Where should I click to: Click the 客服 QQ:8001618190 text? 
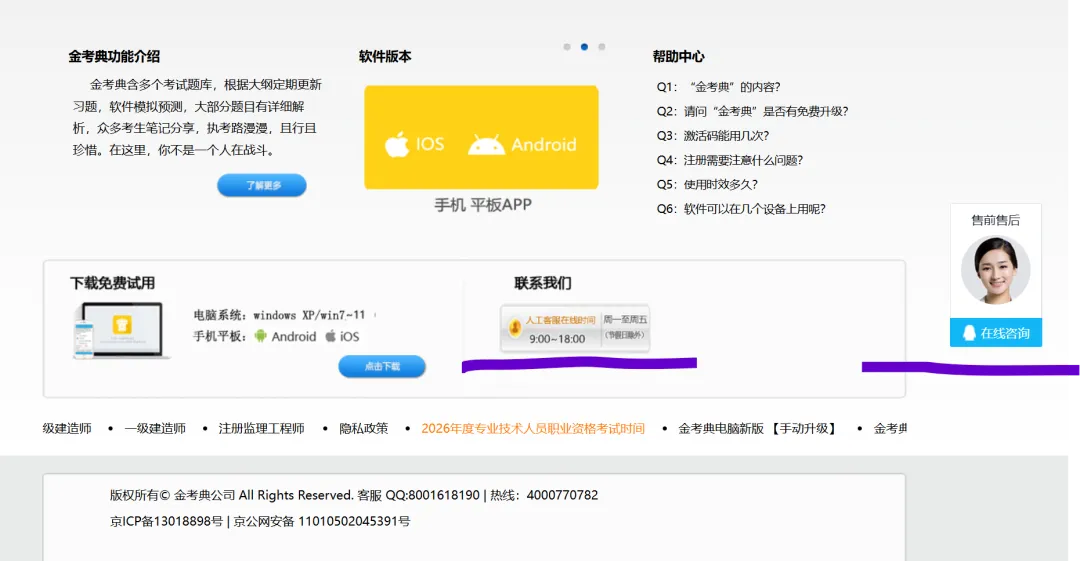tap(419, 495)
